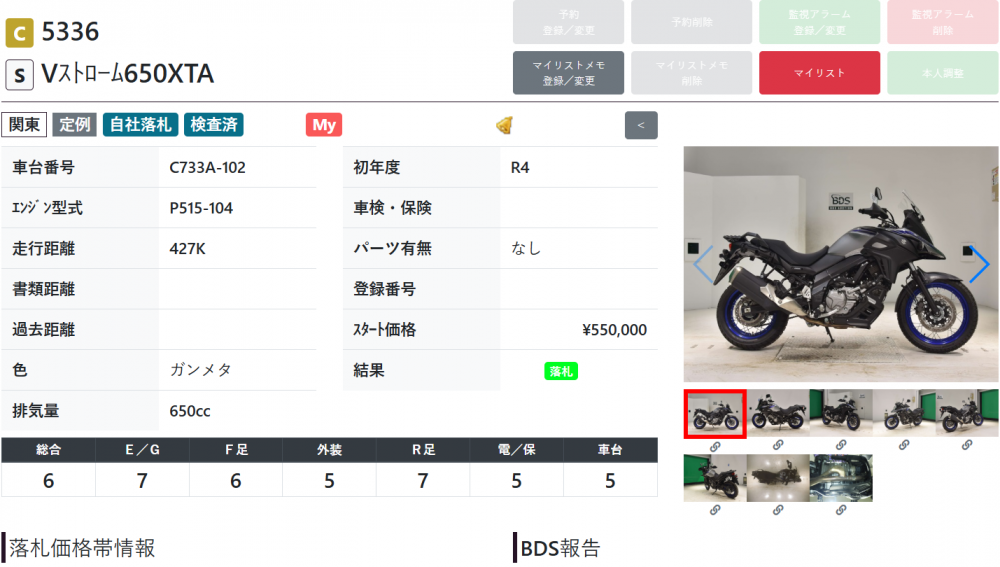Select the red-bordered first thumbnail
Screen dimensions: 1000x567
click(715, 414)
